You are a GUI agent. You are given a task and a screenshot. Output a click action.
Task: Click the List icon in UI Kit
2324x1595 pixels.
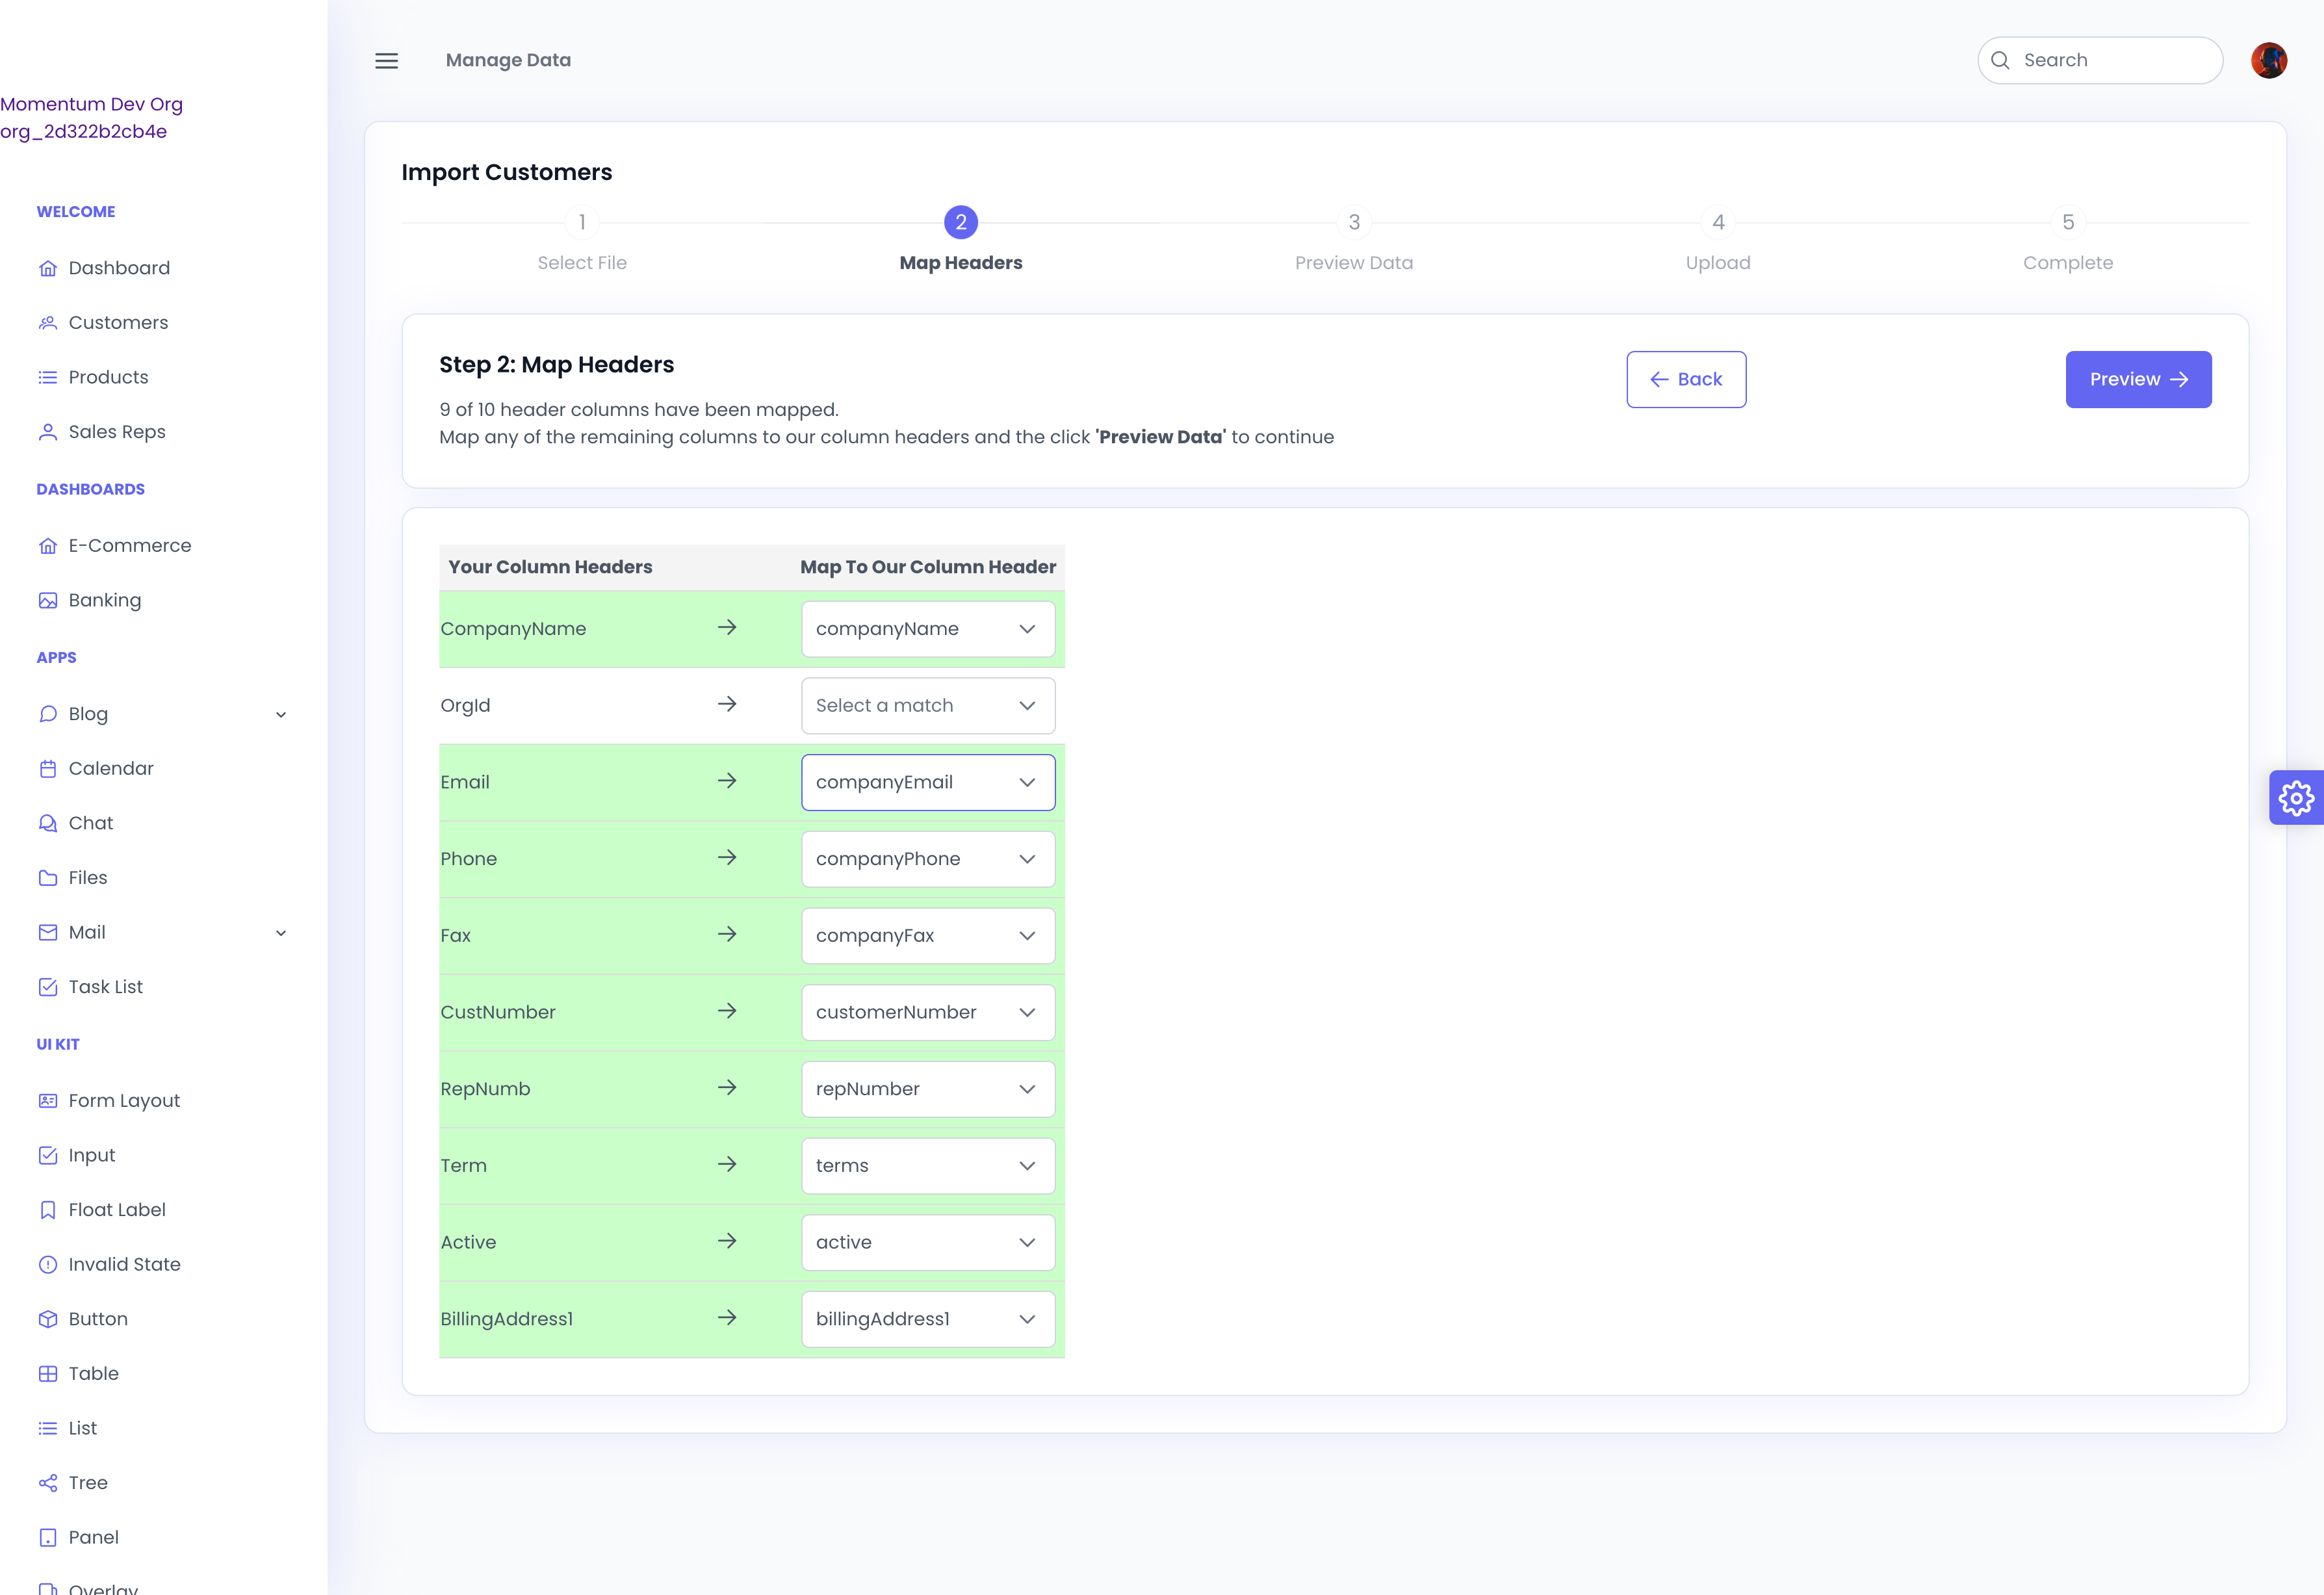[48, 1428]
